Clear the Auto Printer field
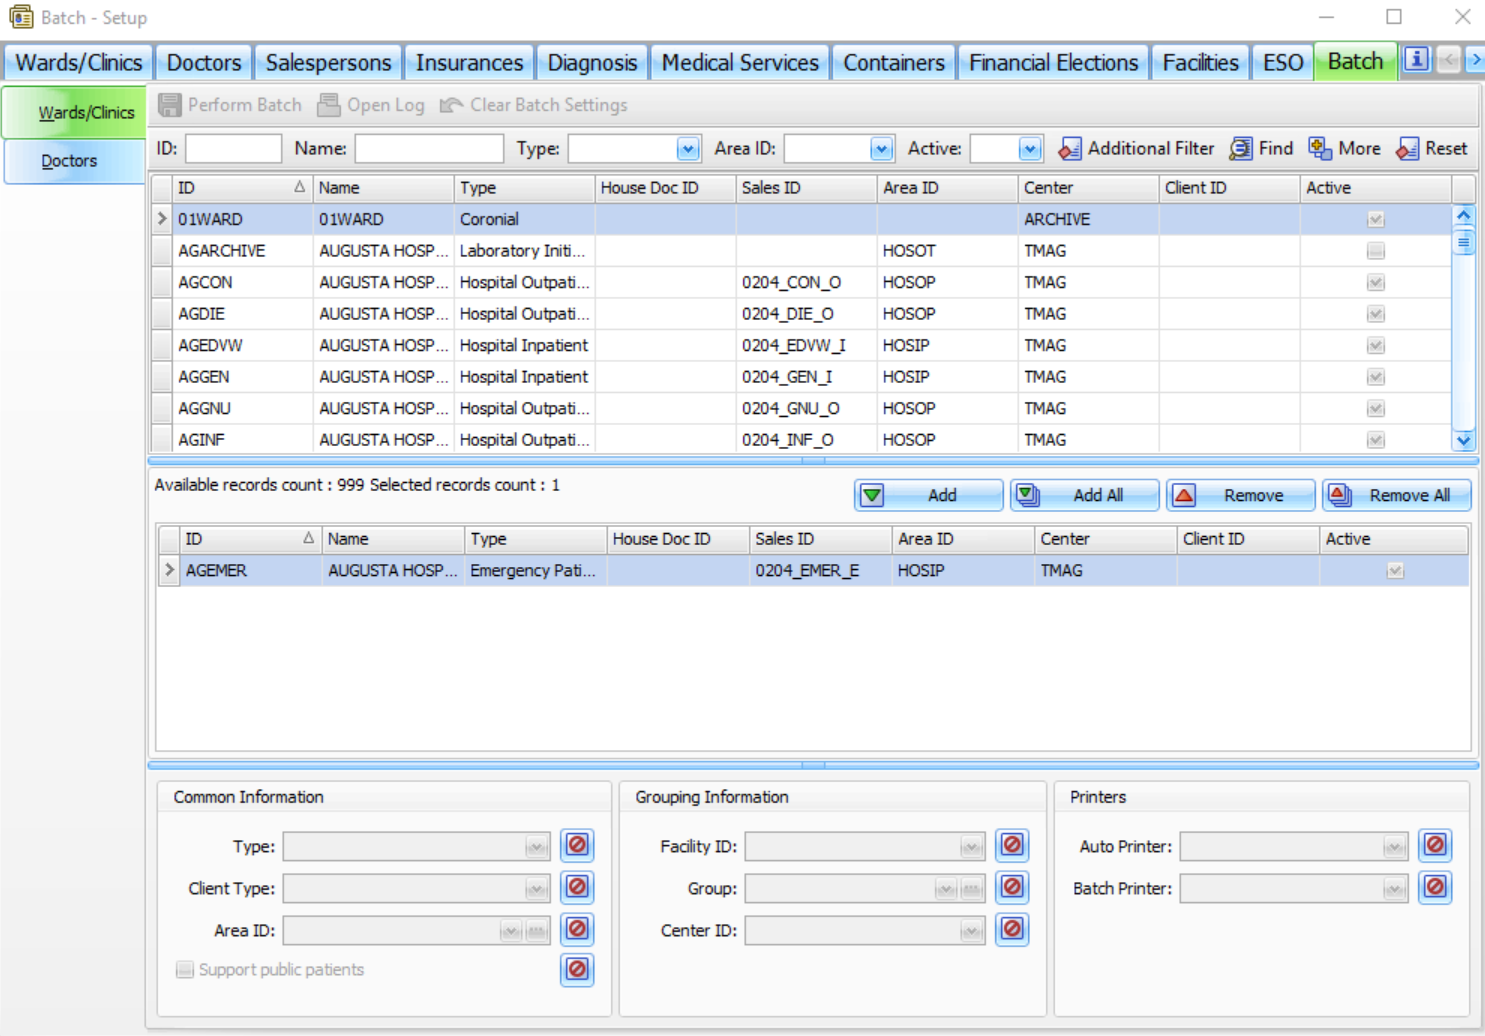This screenshot has width=1485, height=1036. pyautogui.click(x=1435, y=846)
